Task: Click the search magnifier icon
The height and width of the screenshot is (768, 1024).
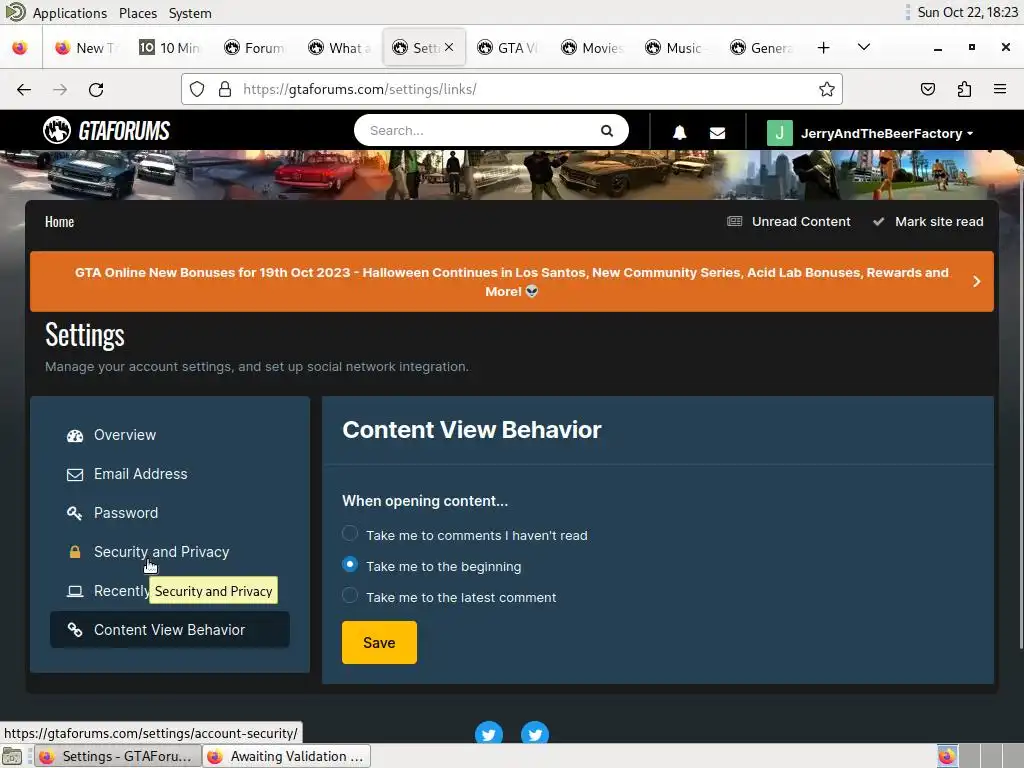Action: pos(607,131)
